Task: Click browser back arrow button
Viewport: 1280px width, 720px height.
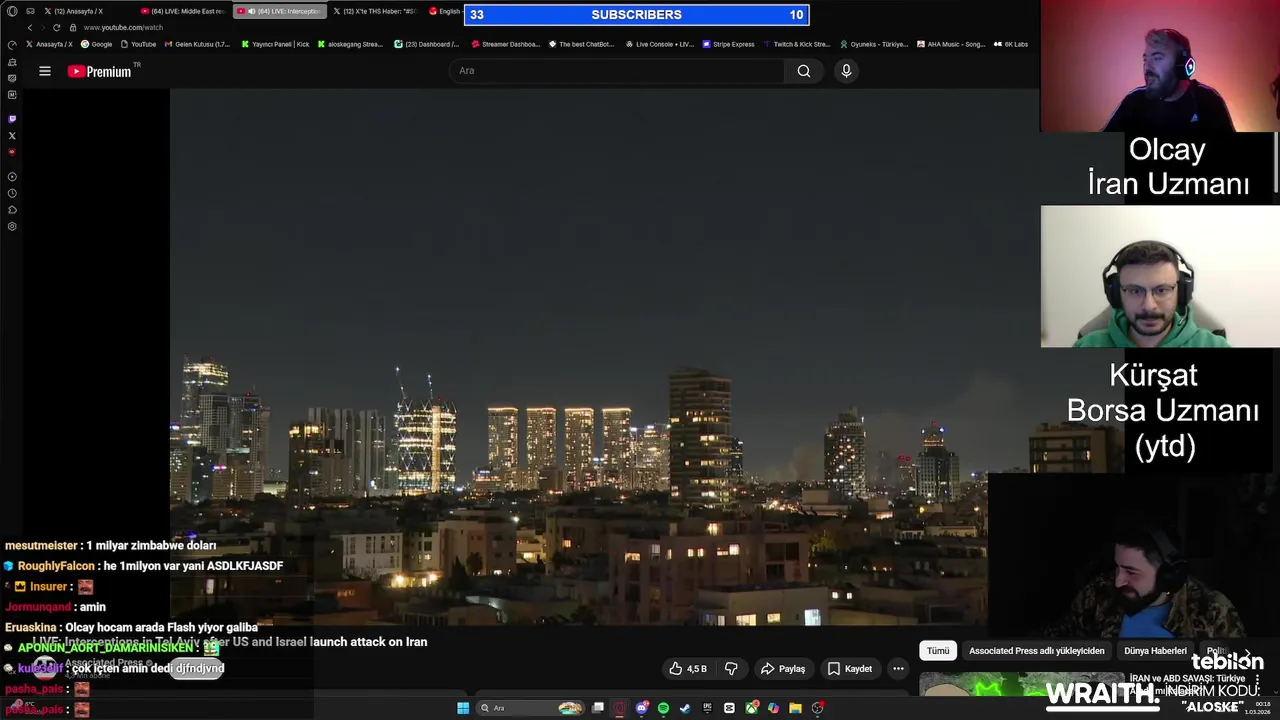Action: (x=30, y=27)
